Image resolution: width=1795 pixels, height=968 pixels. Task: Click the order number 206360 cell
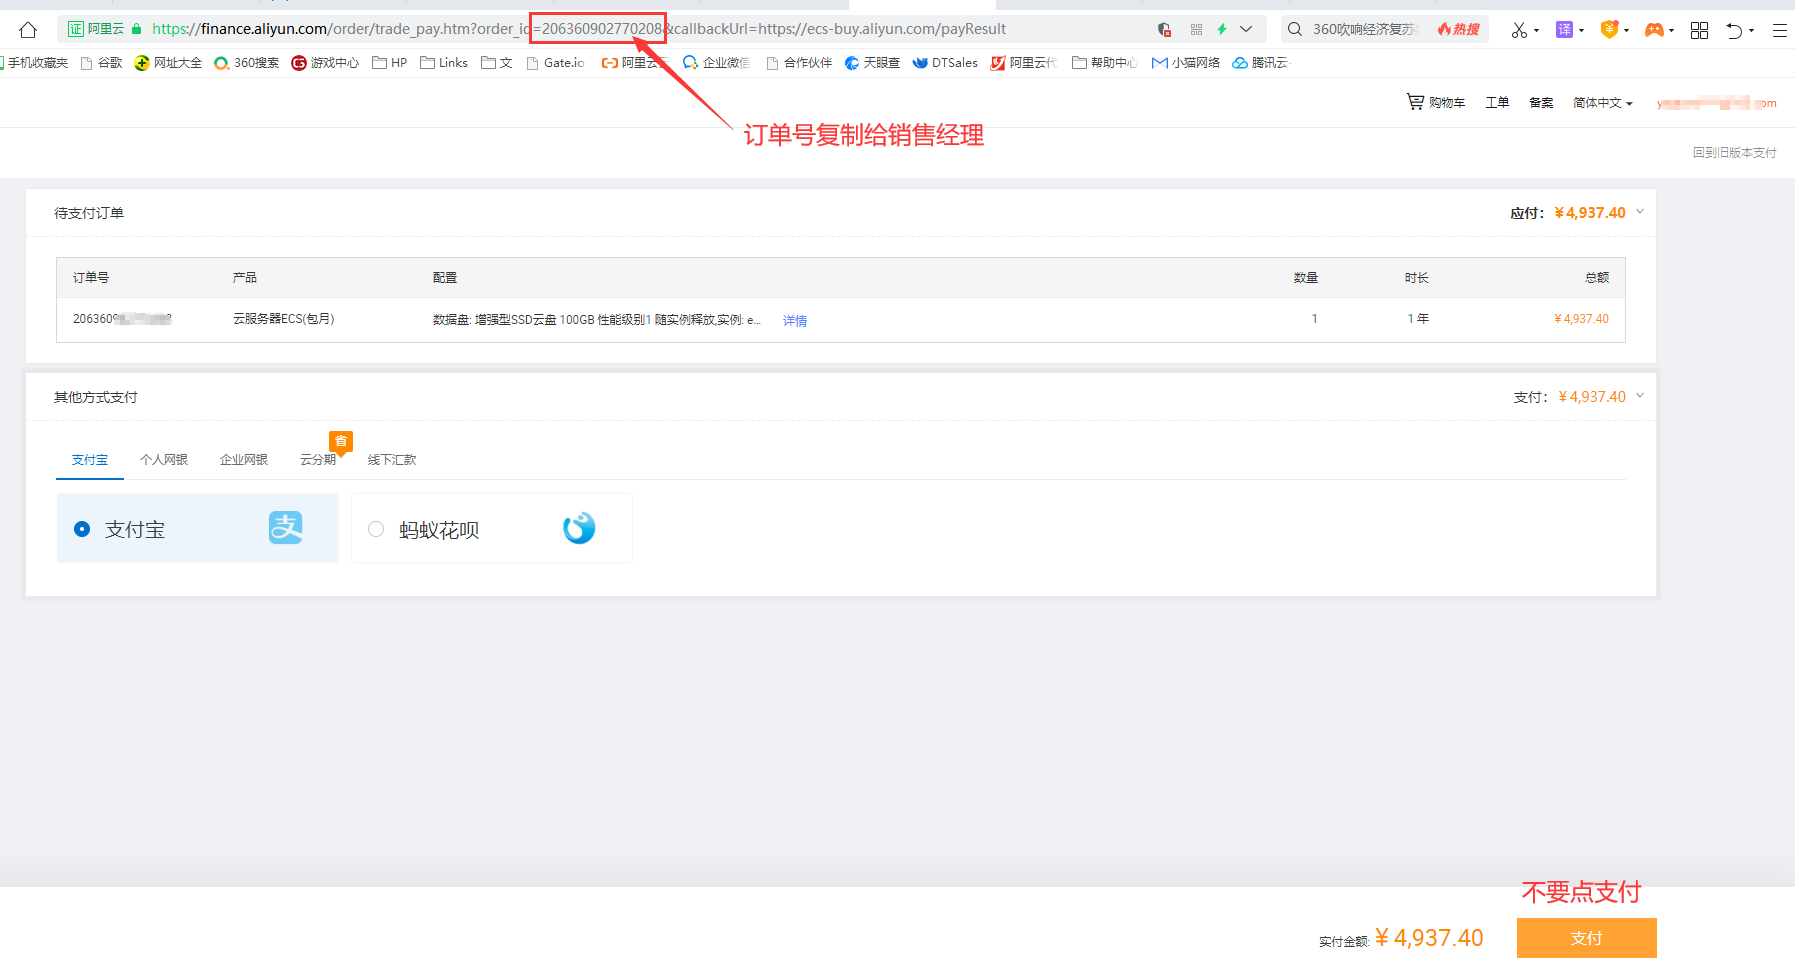[x=122, y=319]
